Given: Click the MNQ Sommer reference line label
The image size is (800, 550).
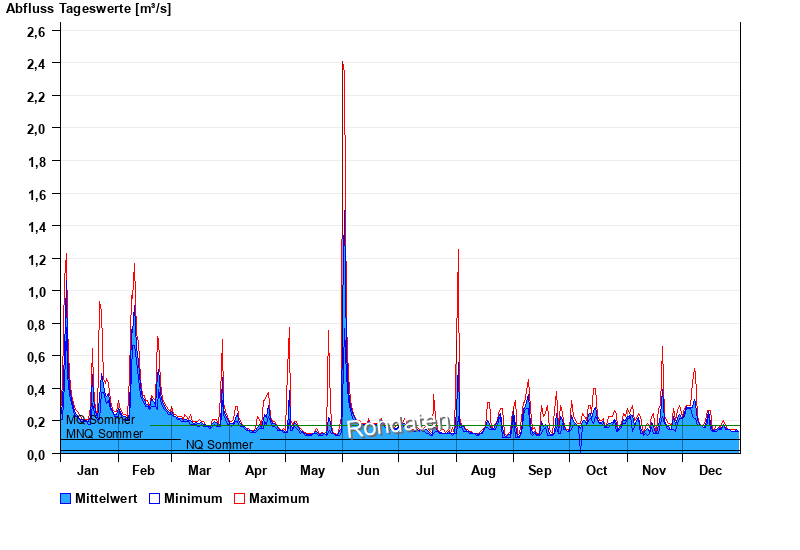Looking at the screenshot, I should tap(104, 434).
